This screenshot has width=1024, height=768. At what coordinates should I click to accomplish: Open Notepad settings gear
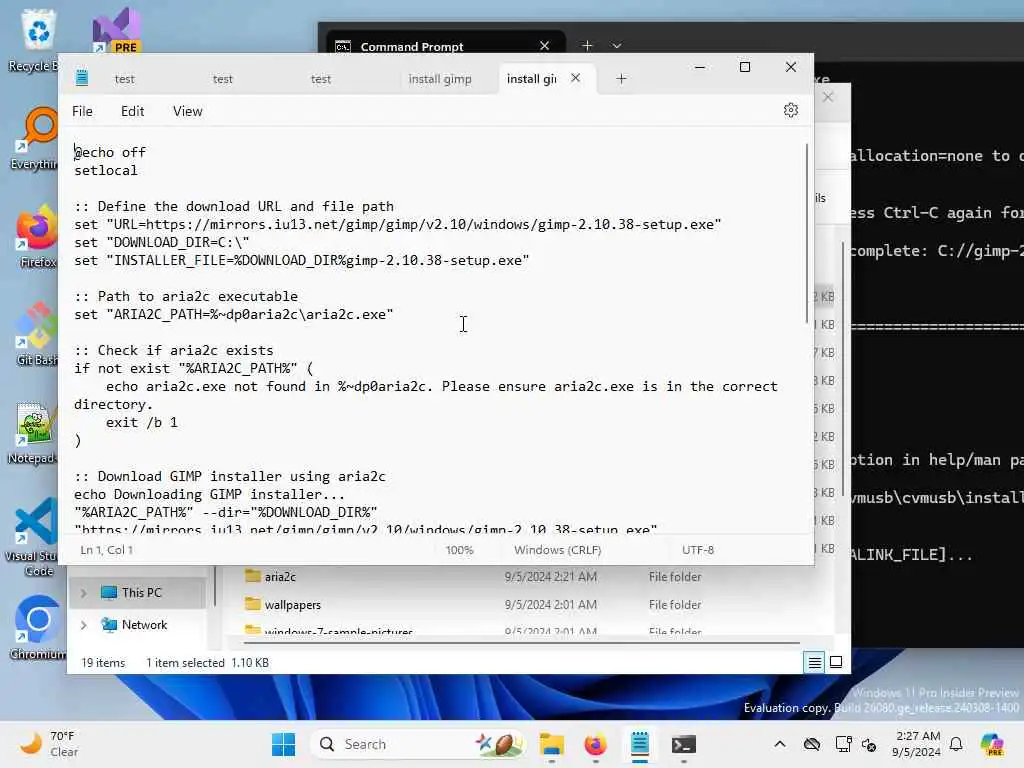click(x=790, y=110)
